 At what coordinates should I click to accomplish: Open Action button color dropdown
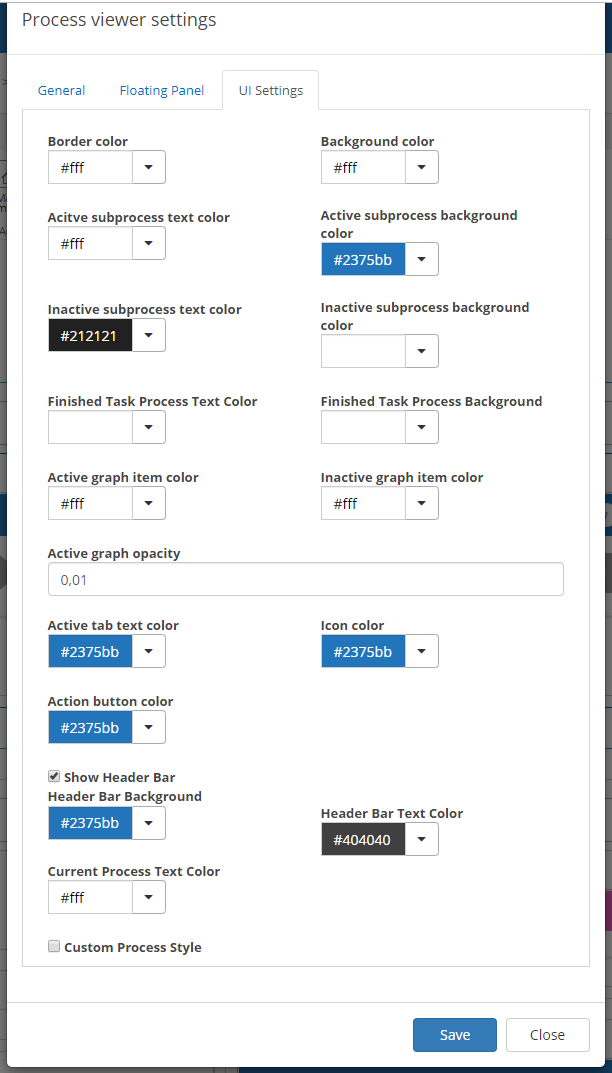point(149,727)
